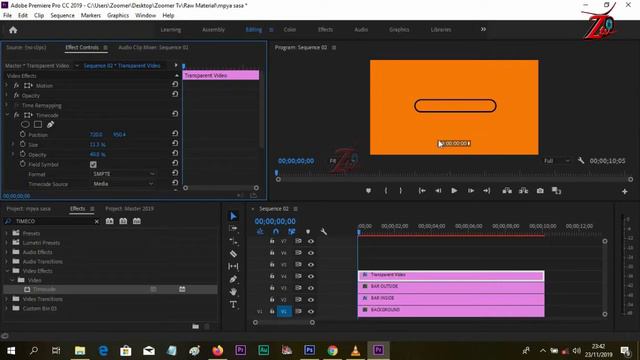The width and height of the screenshot is (640, 360).
Task: Toggle Position stopwatch animation
Action: (x=22, y=134)
